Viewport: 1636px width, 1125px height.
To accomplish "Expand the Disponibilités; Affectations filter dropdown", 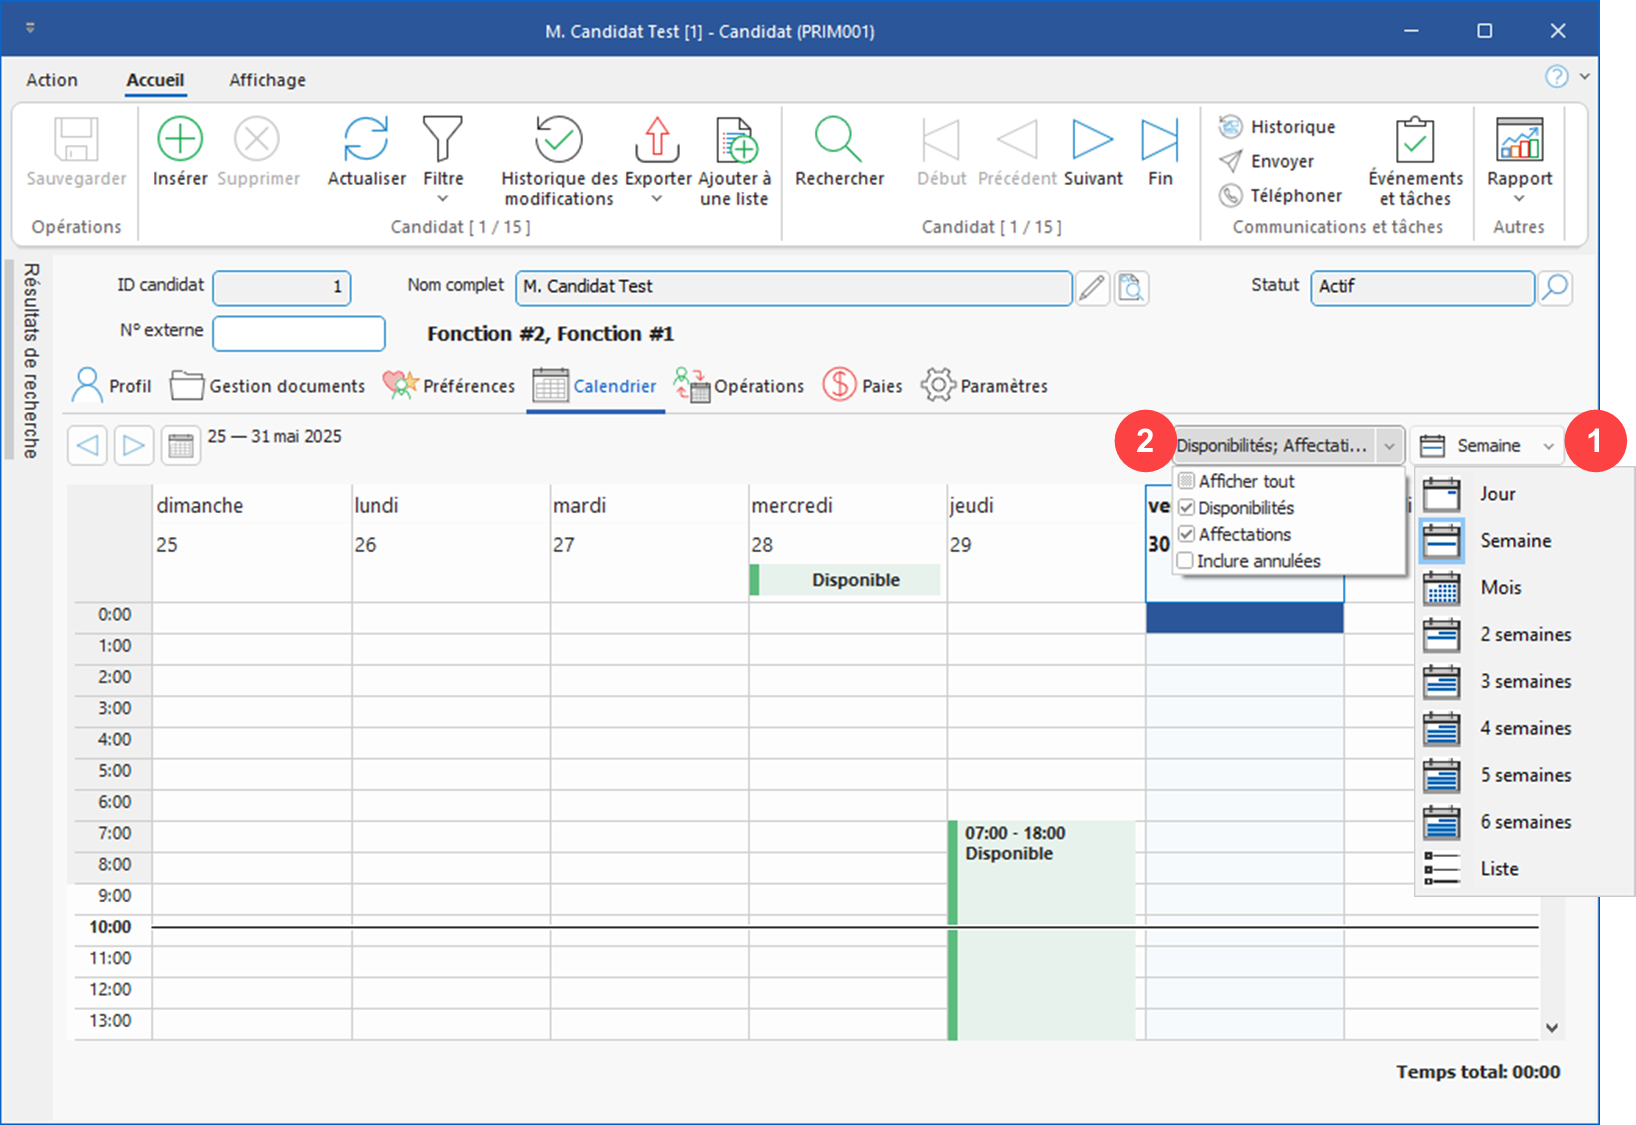I will (1389, 446).
